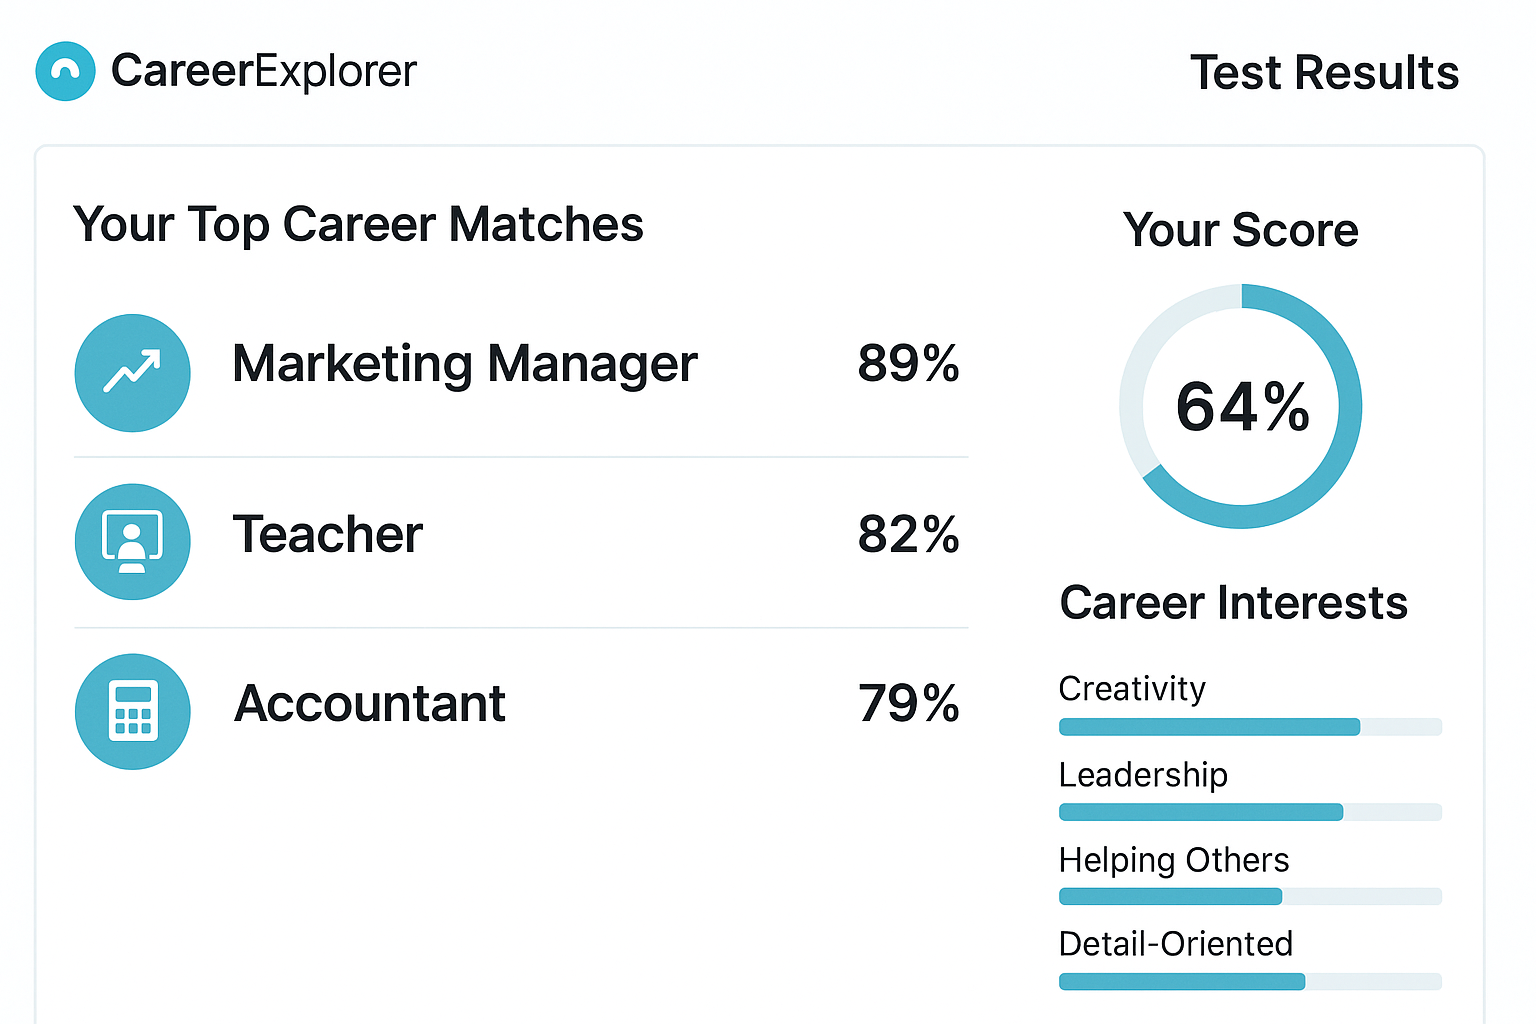Click the Accountant calculator icon
Screen dimensions: 1536x1024
click(x=133, y=711)
